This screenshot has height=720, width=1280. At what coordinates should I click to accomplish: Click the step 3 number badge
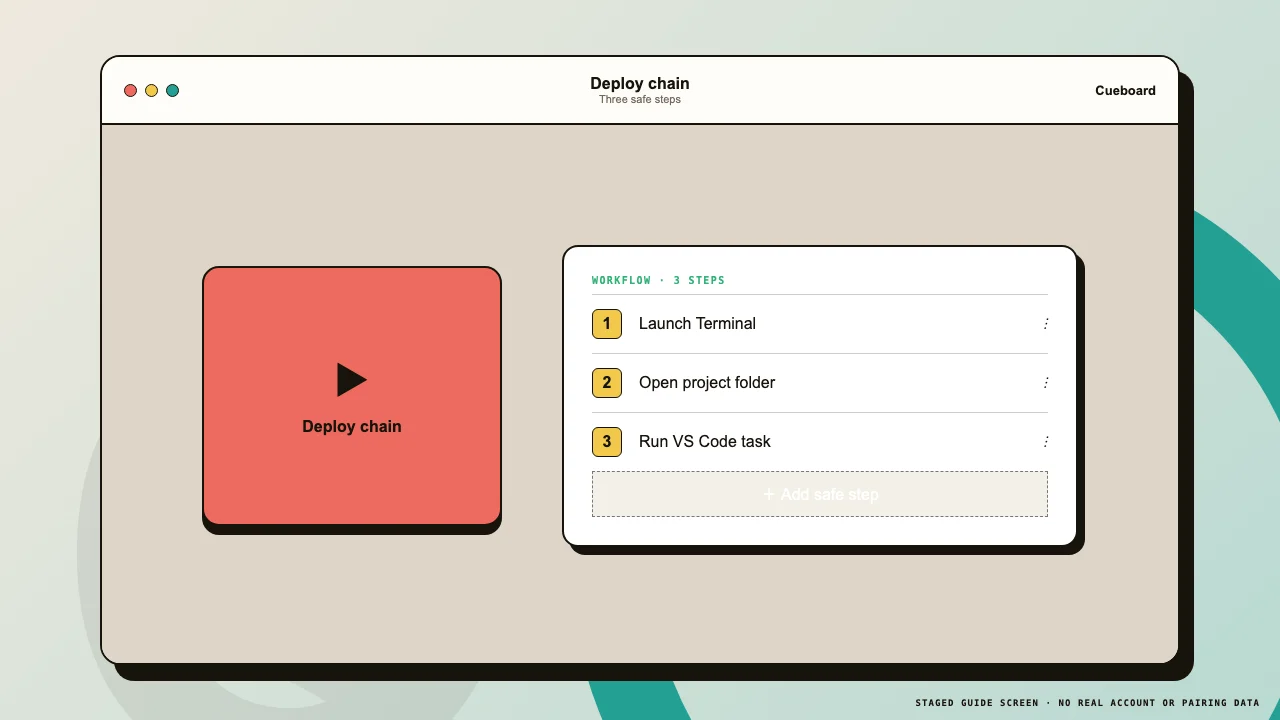coord(607,442)
